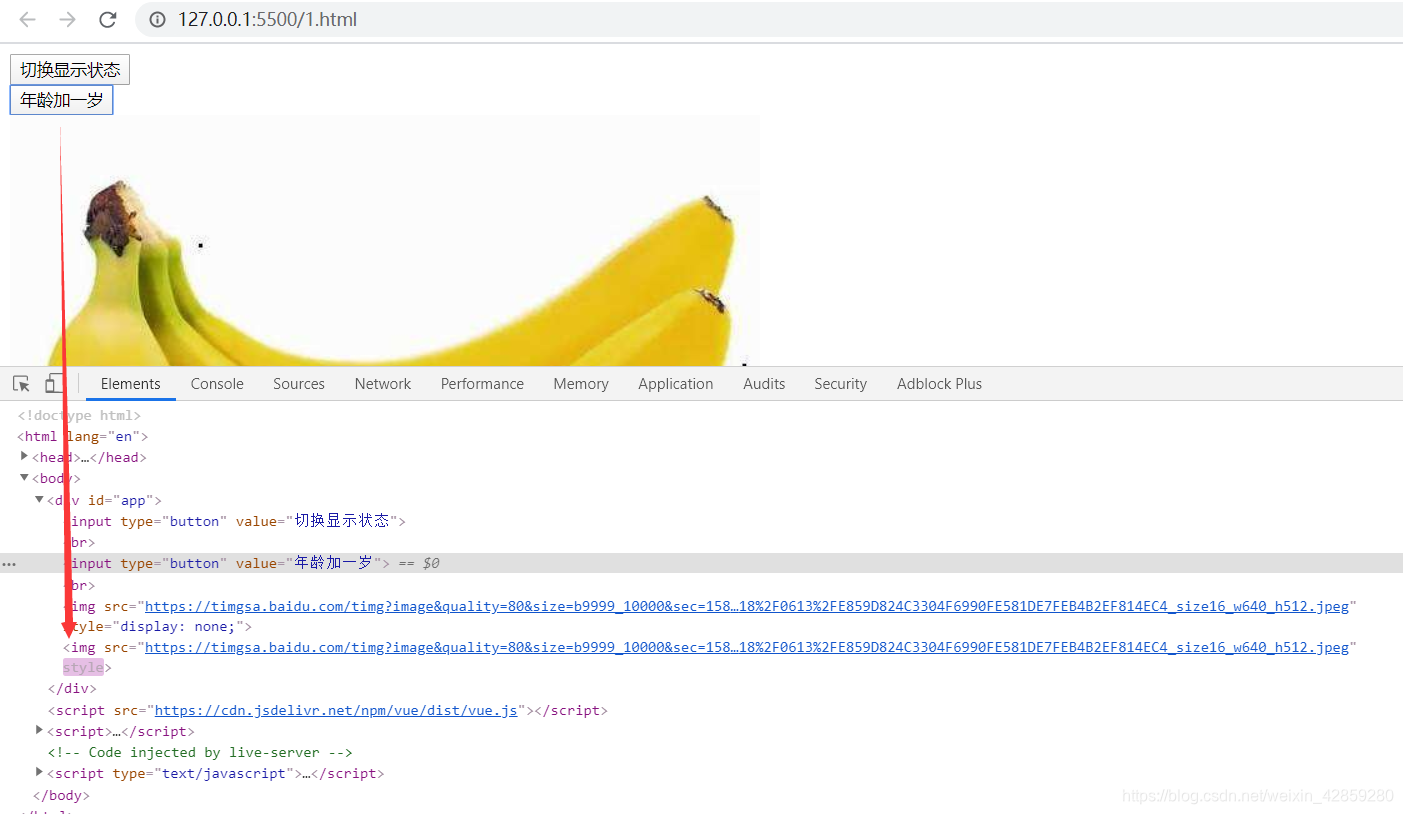Open the Console tab
The image size is (1403, 814).
pos(217,384)
